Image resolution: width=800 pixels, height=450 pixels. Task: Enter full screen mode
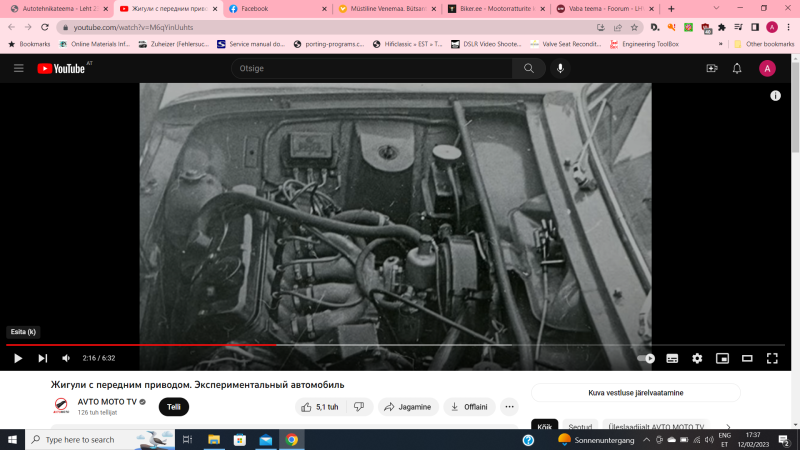(772, 358)
